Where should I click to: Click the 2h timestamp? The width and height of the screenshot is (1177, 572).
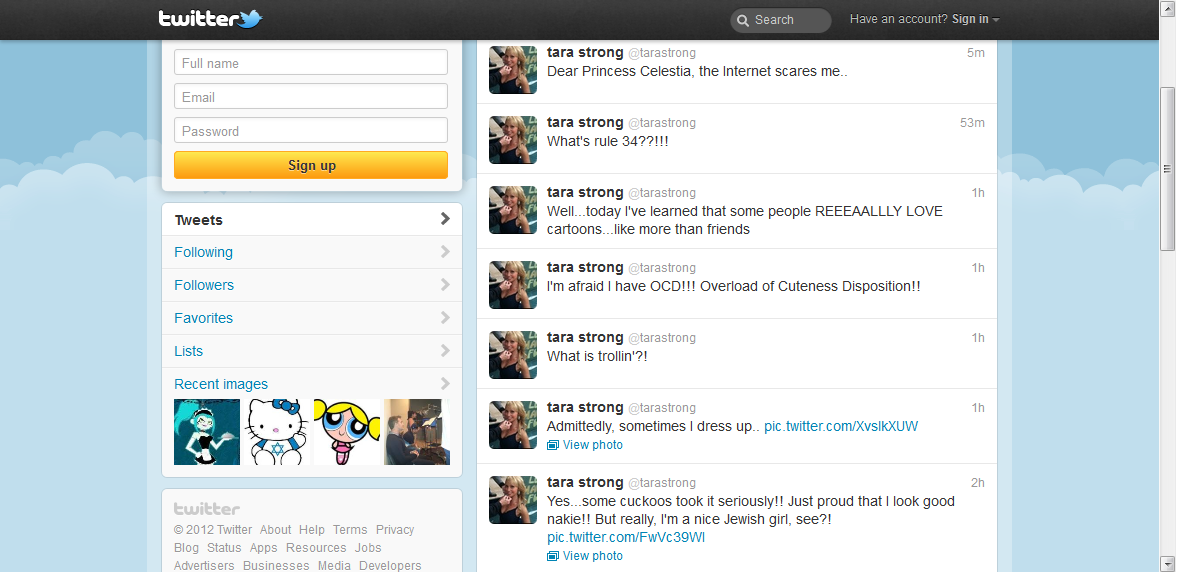(977, 483)
